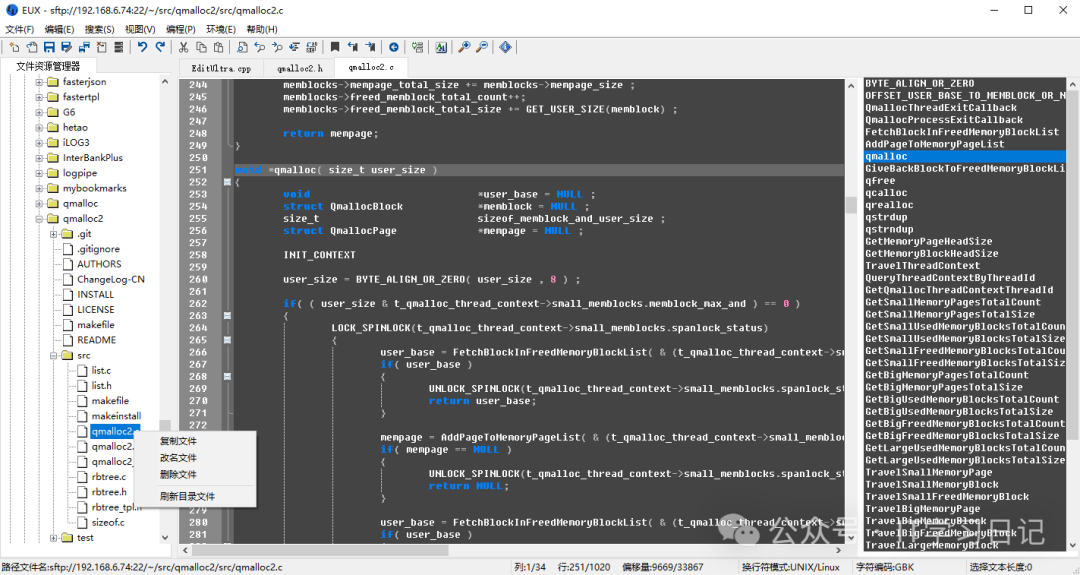Viewport: 1080px width, 575px height.
Task: Click the Undo toolbar icon
Action: 142,47
